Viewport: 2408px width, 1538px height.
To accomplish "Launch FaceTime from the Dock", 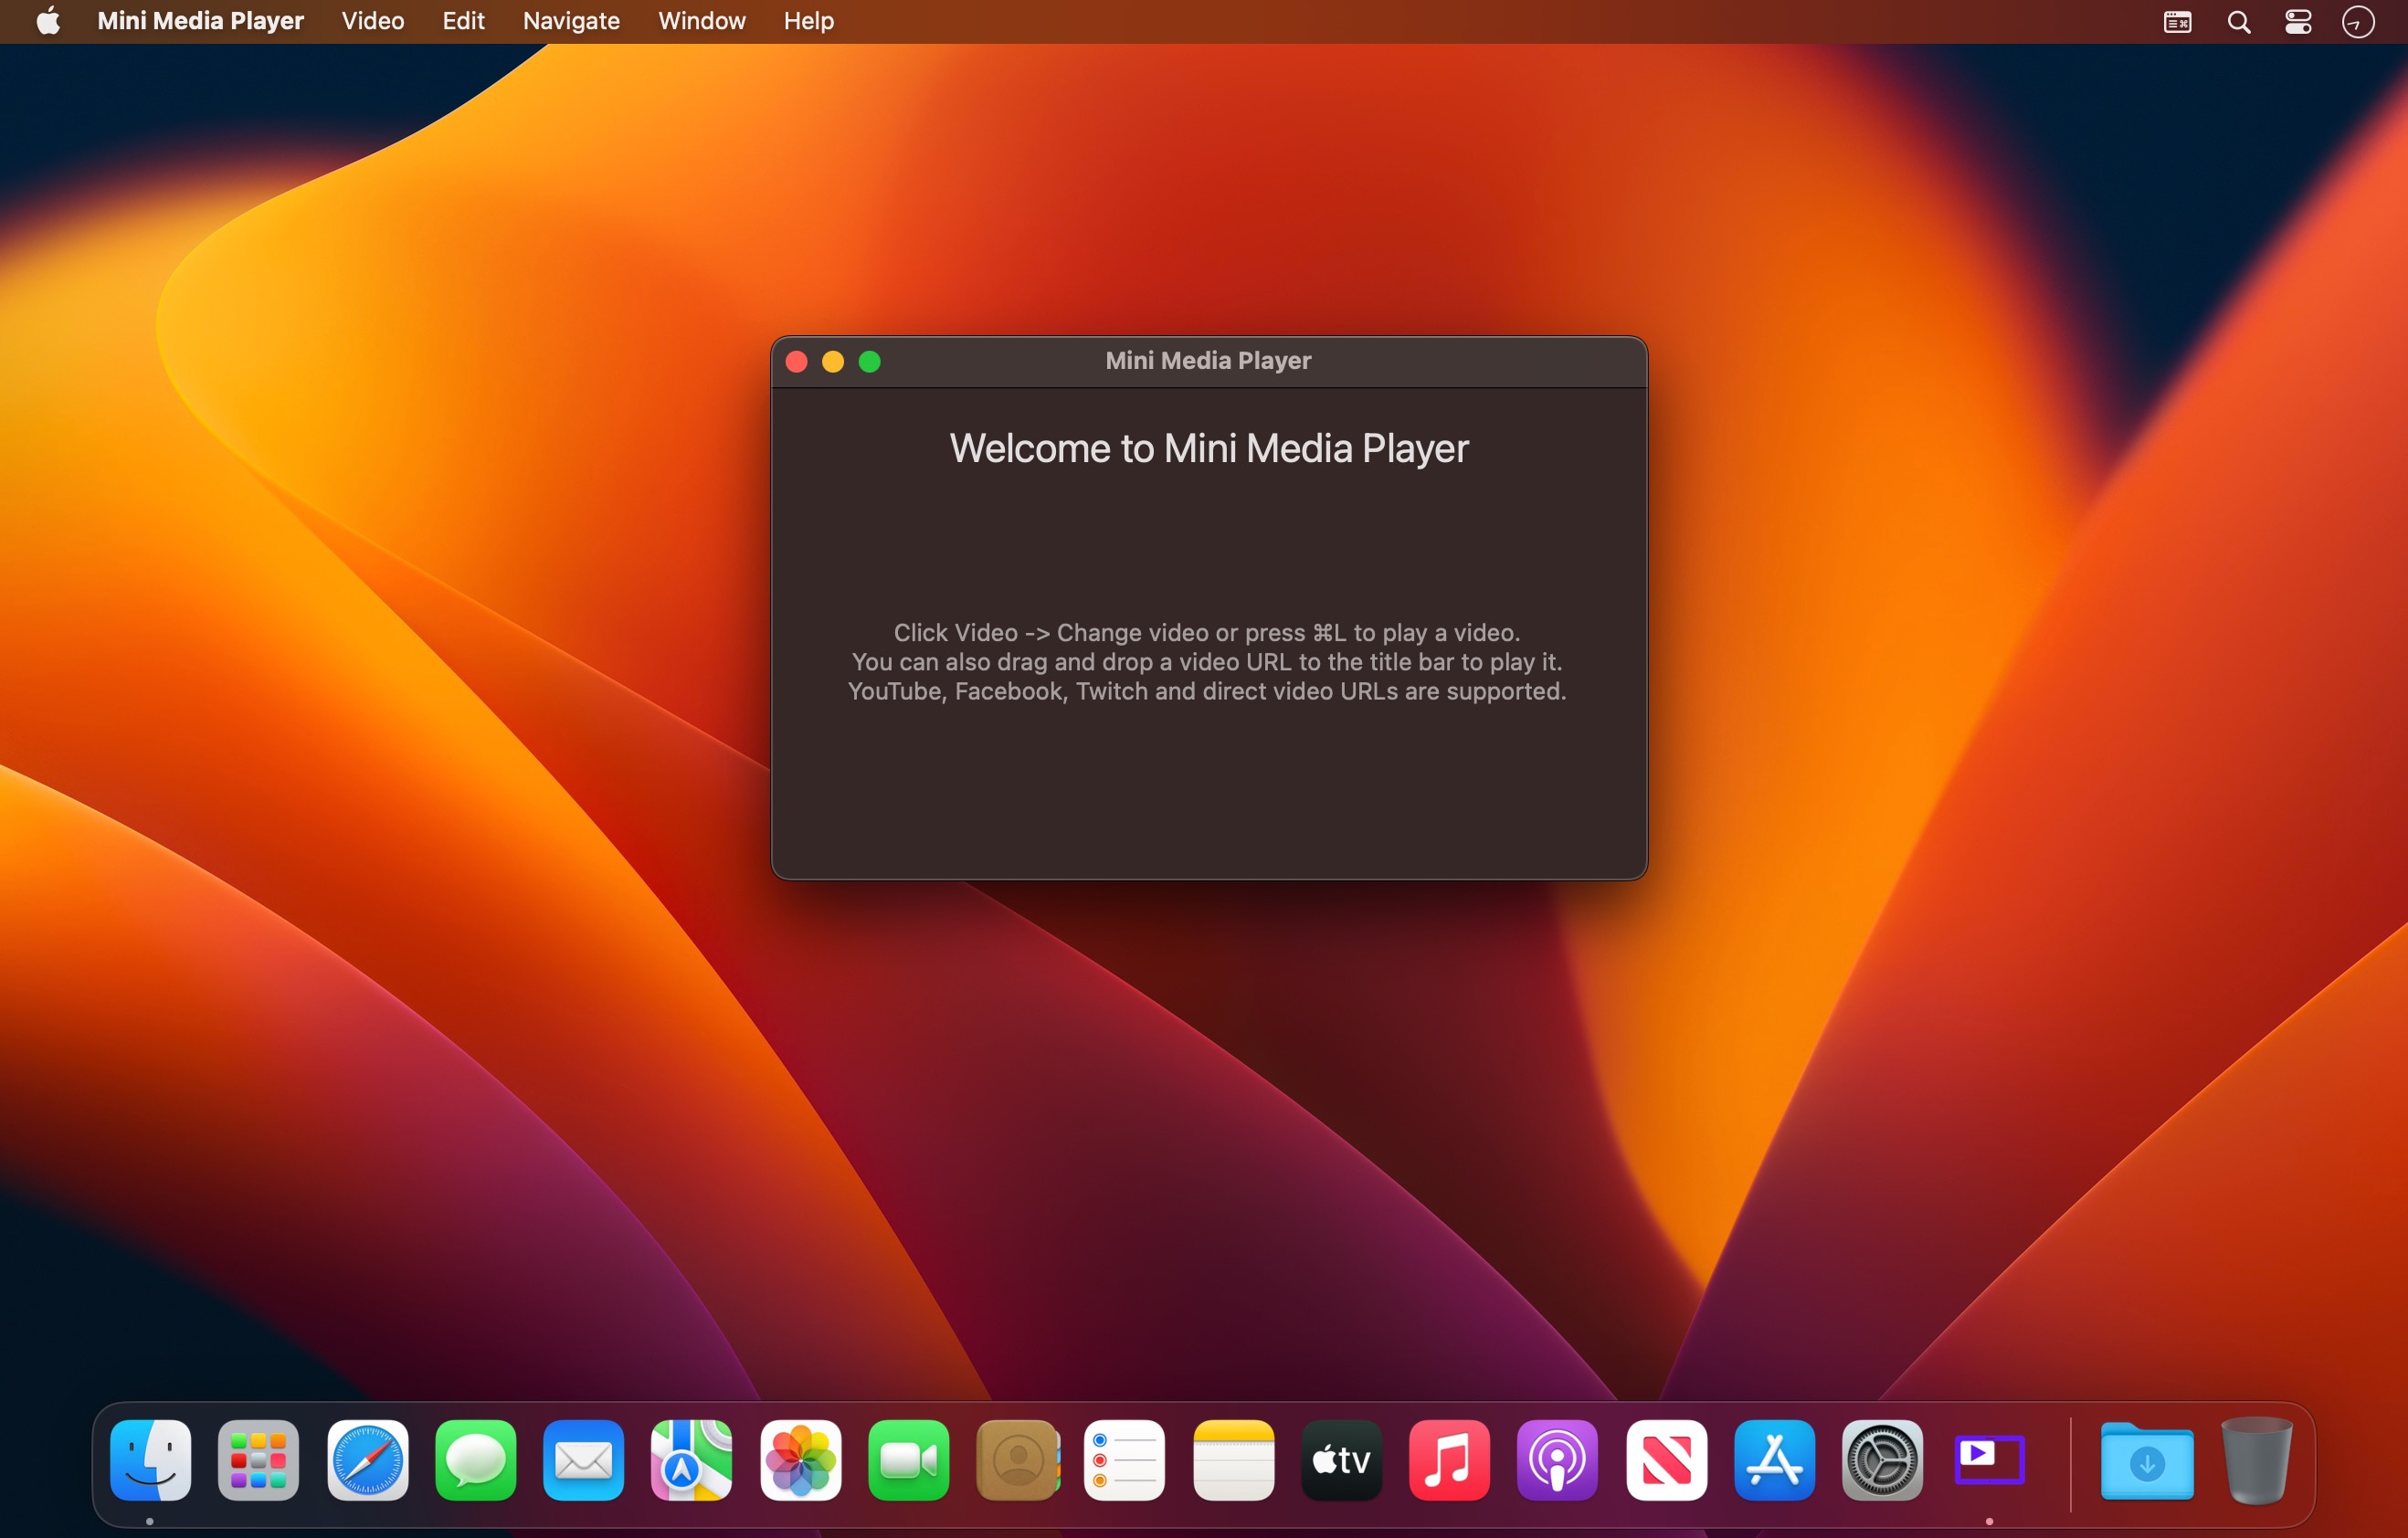I will [x=908, y=1459].
